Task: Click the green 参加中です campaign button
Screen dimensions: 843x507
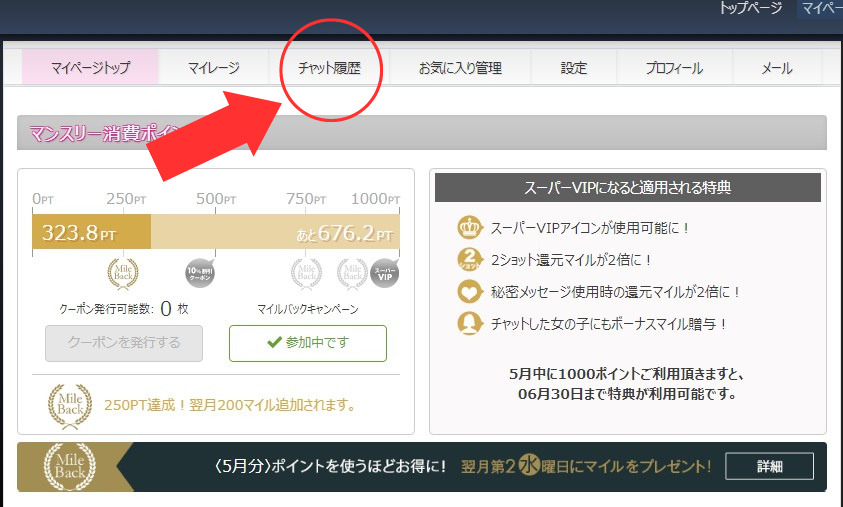Action: (307, 343)
